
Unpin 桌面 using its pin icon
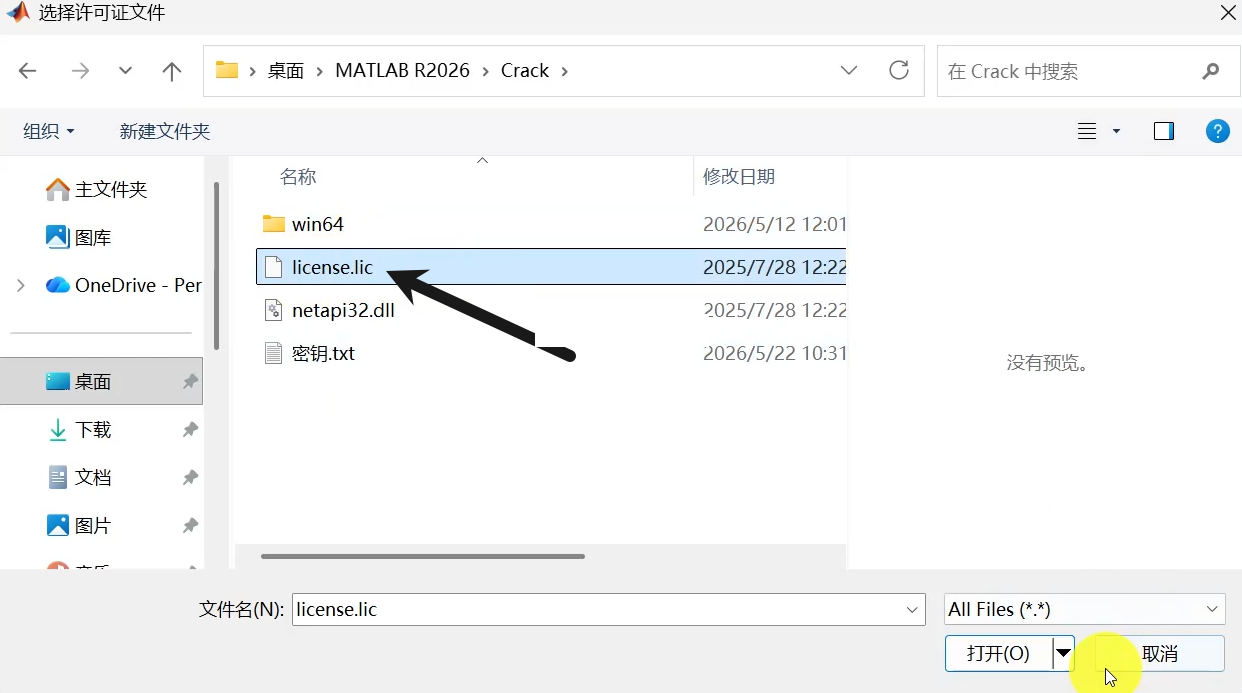[x=190, y=381]
